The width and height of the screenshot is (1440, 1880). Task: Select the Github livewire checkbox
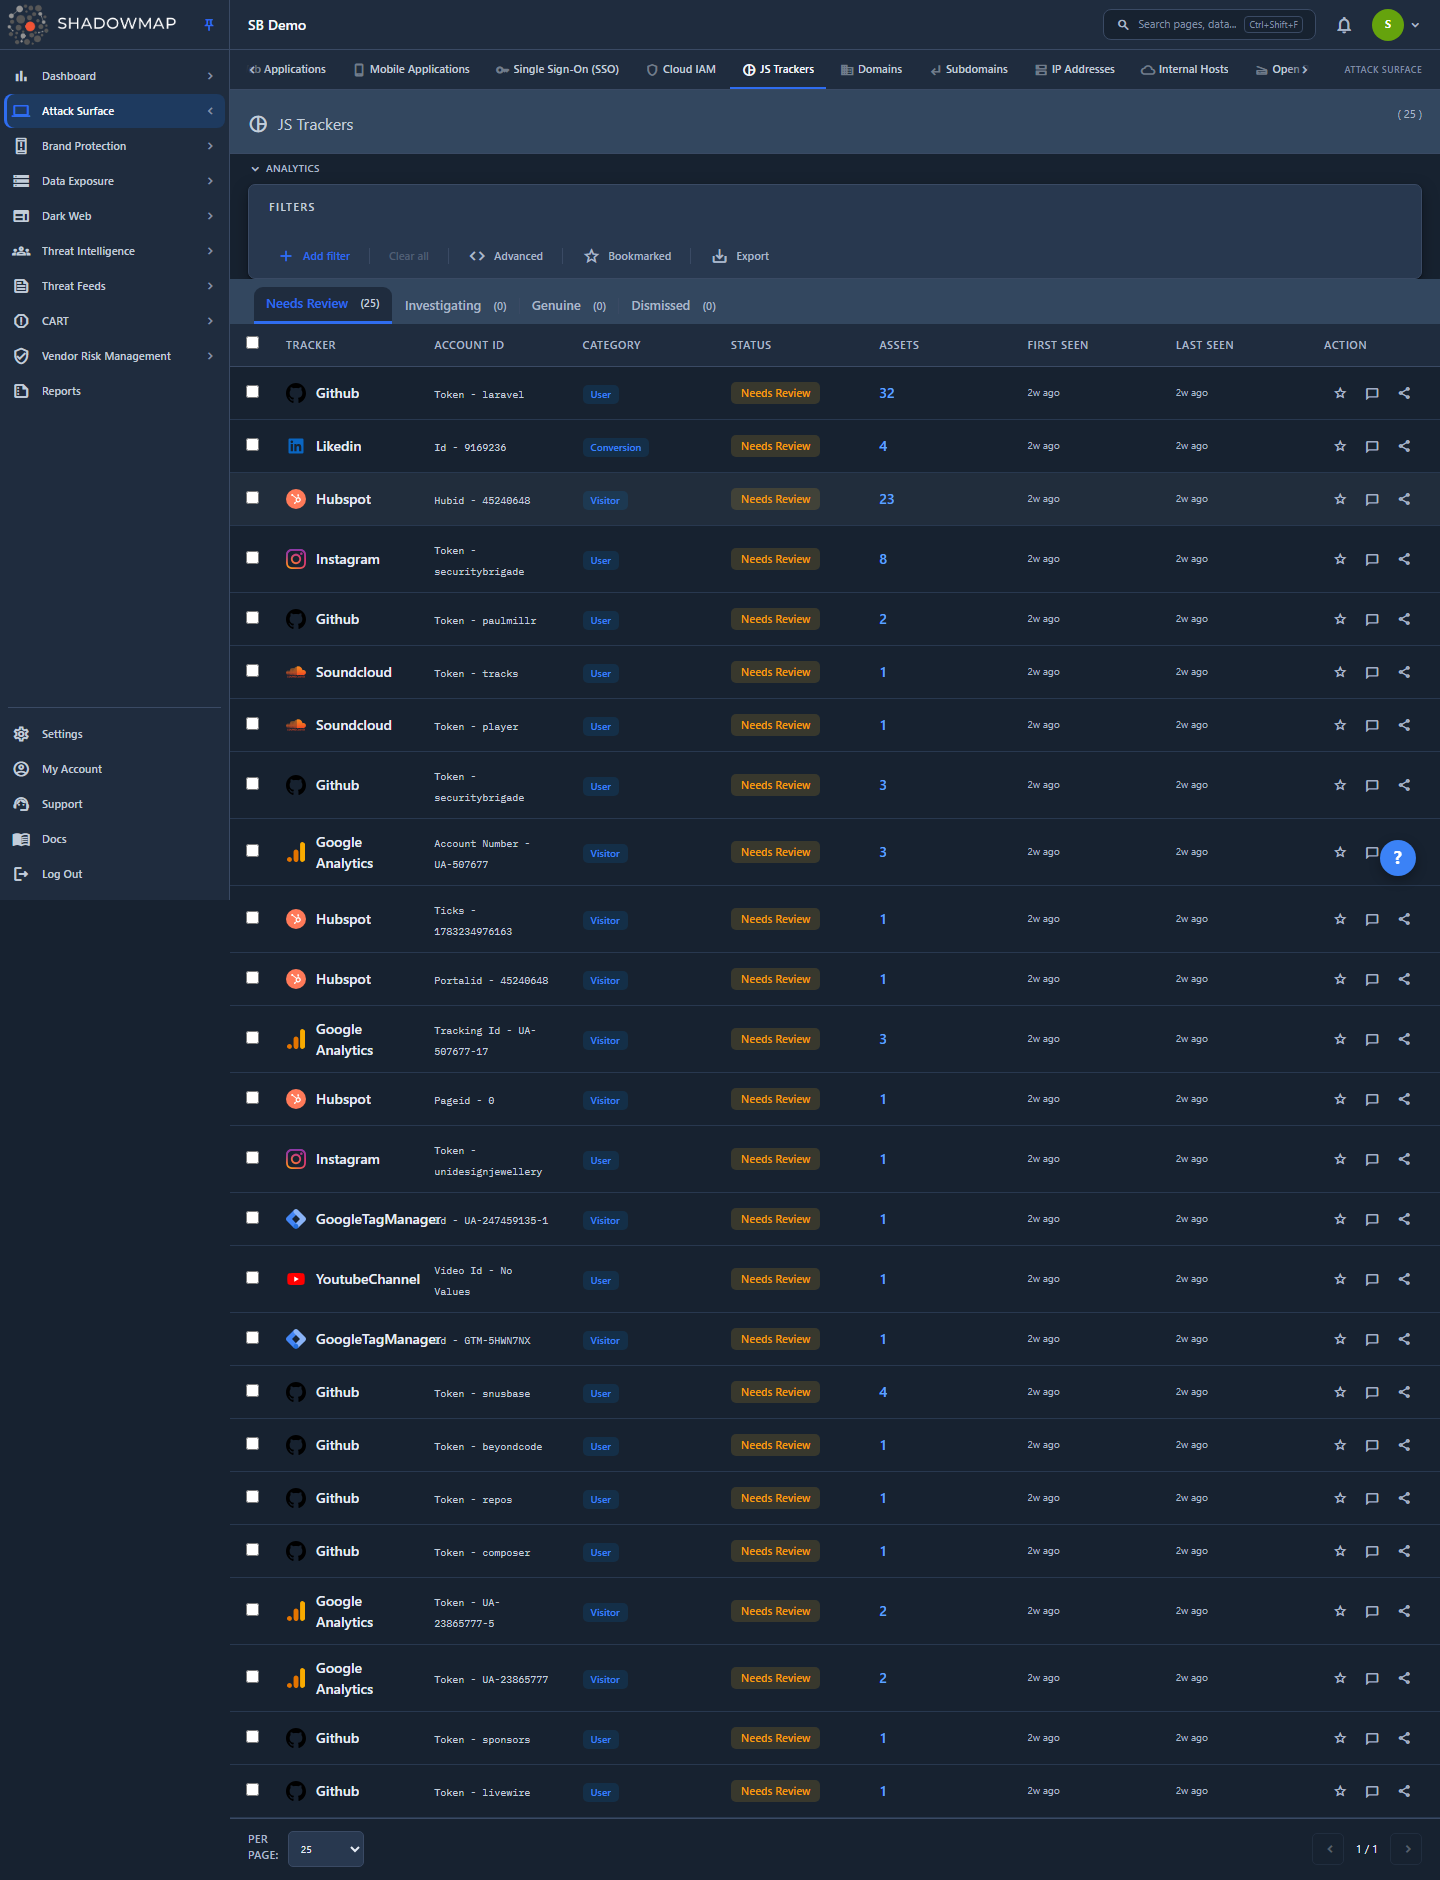coord(252,1790)
